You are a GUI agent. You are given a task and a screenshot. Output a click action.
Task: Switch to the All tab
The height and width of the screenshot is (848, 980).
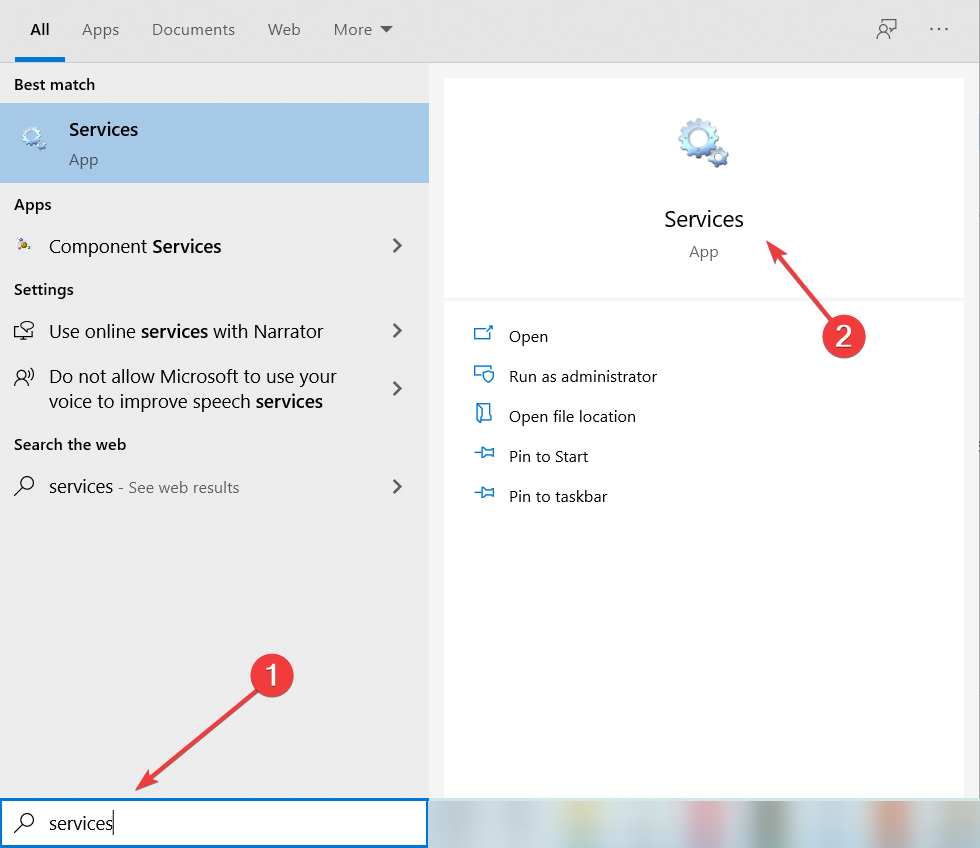(40, 29)
